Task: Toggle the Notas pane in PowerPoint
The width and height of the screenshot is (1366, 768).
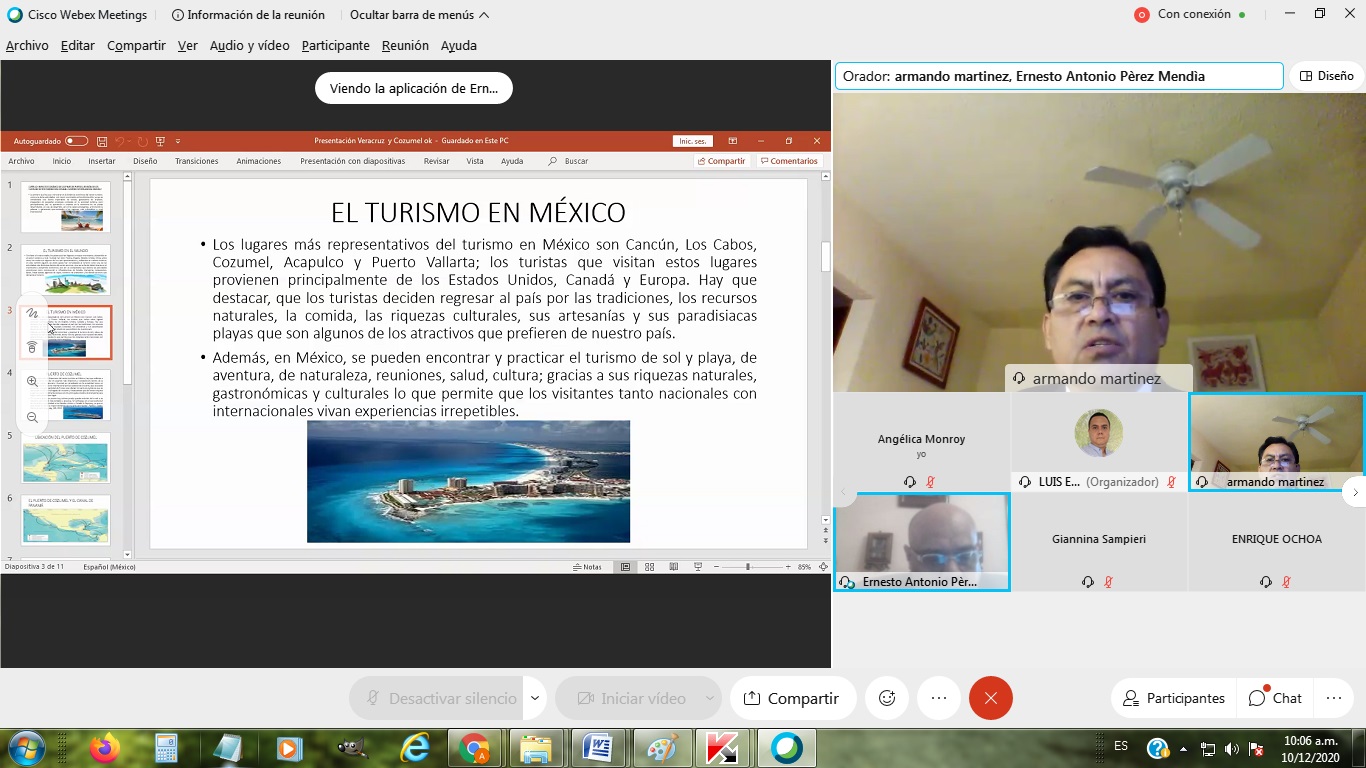Action: (588, 566)
